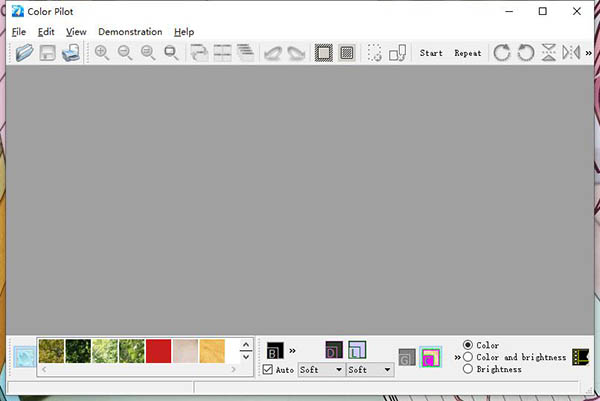Click the rotate clockwise arrow icon
The image size is (600, 401).
point(502,53)
